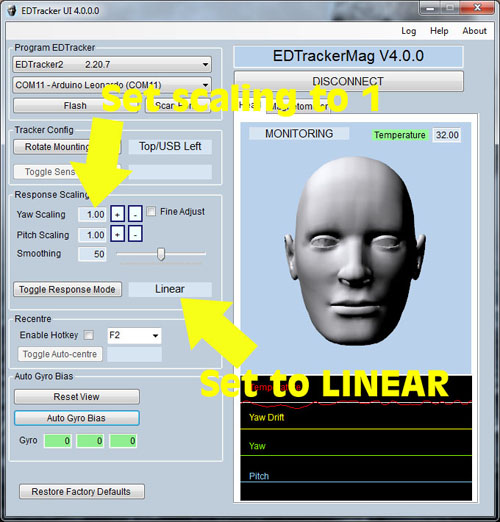This screenshot has width=500, height=522.
Task: Click the Yaw Drift graph label
Action: (x=266, y=417)
